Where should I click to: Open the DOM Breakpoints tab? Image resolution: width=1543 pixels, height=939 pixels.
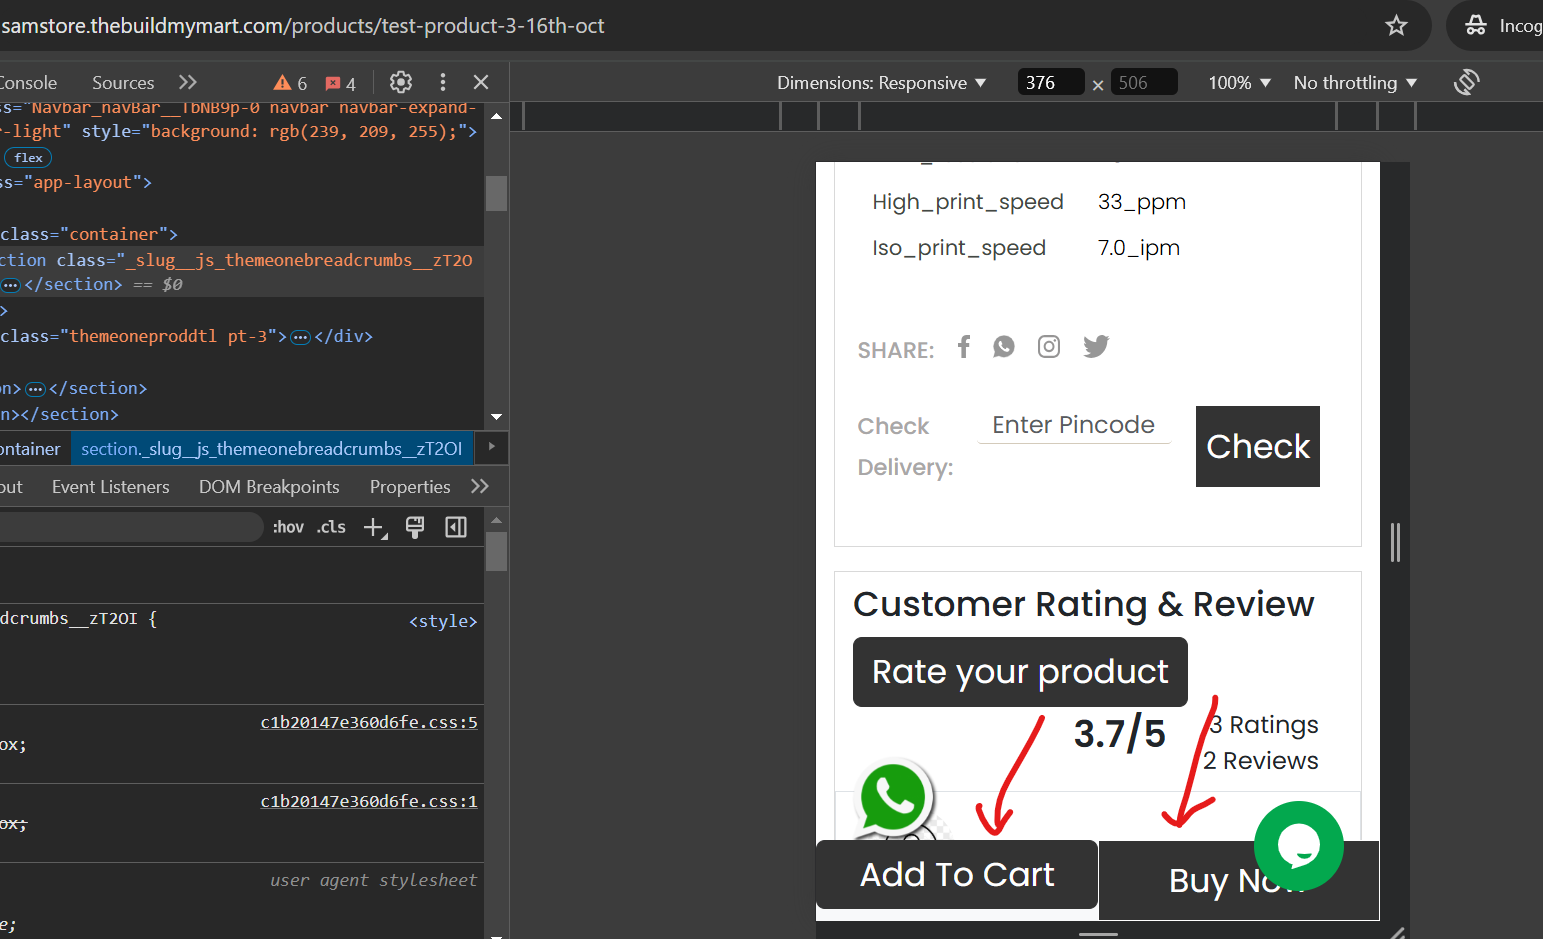pyautogui.click(x=269, y=487)
